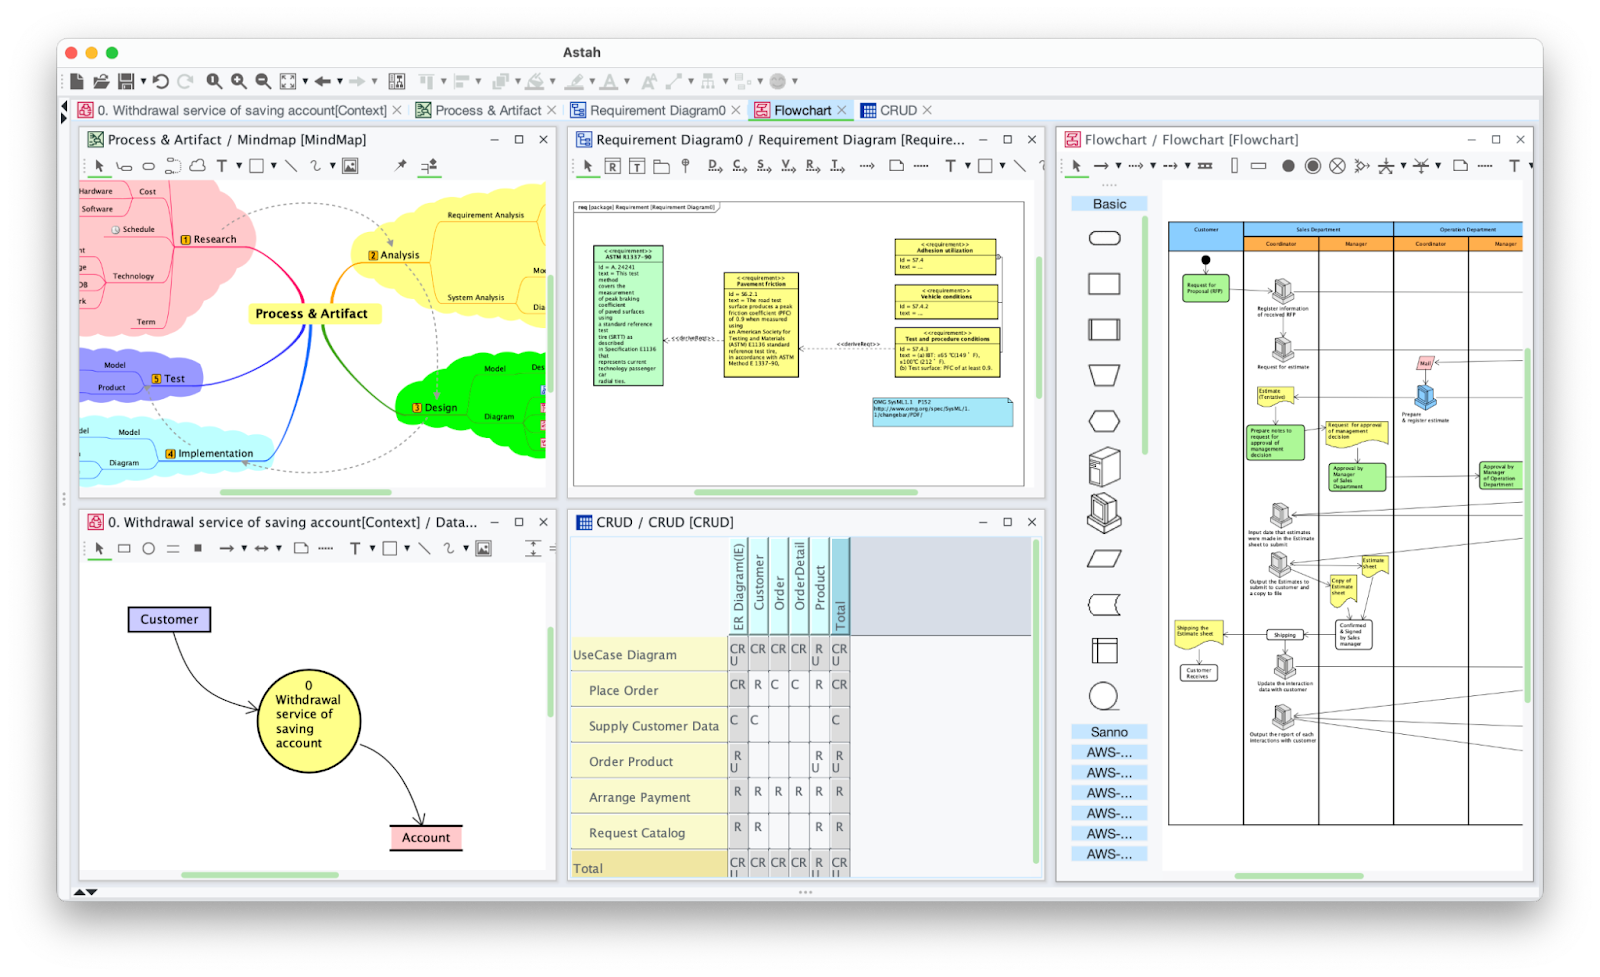This screenshot has height=977, width=1600.
Task: Save the project with the floppy icon
Action: pyautogui.click(x=126, y=81)
